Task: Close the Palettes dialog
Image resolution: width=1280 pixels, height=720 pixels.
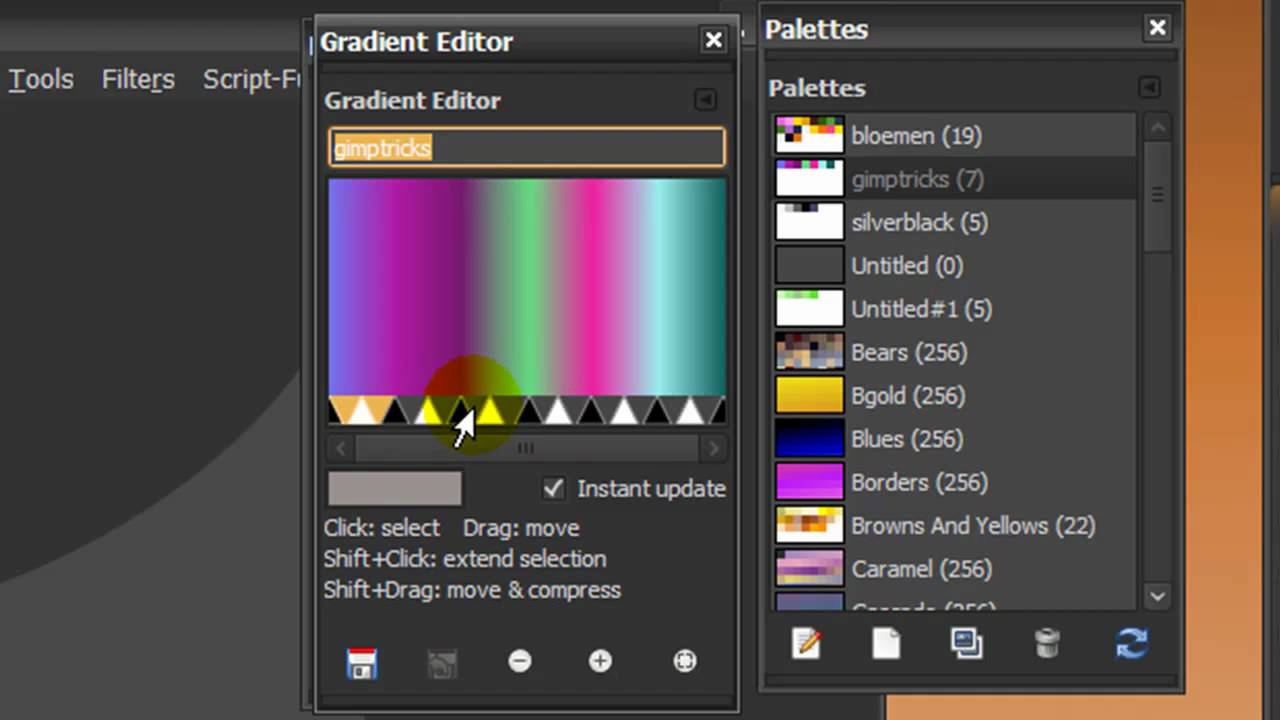Action: pyautogui.click(x=1157, y=28)
